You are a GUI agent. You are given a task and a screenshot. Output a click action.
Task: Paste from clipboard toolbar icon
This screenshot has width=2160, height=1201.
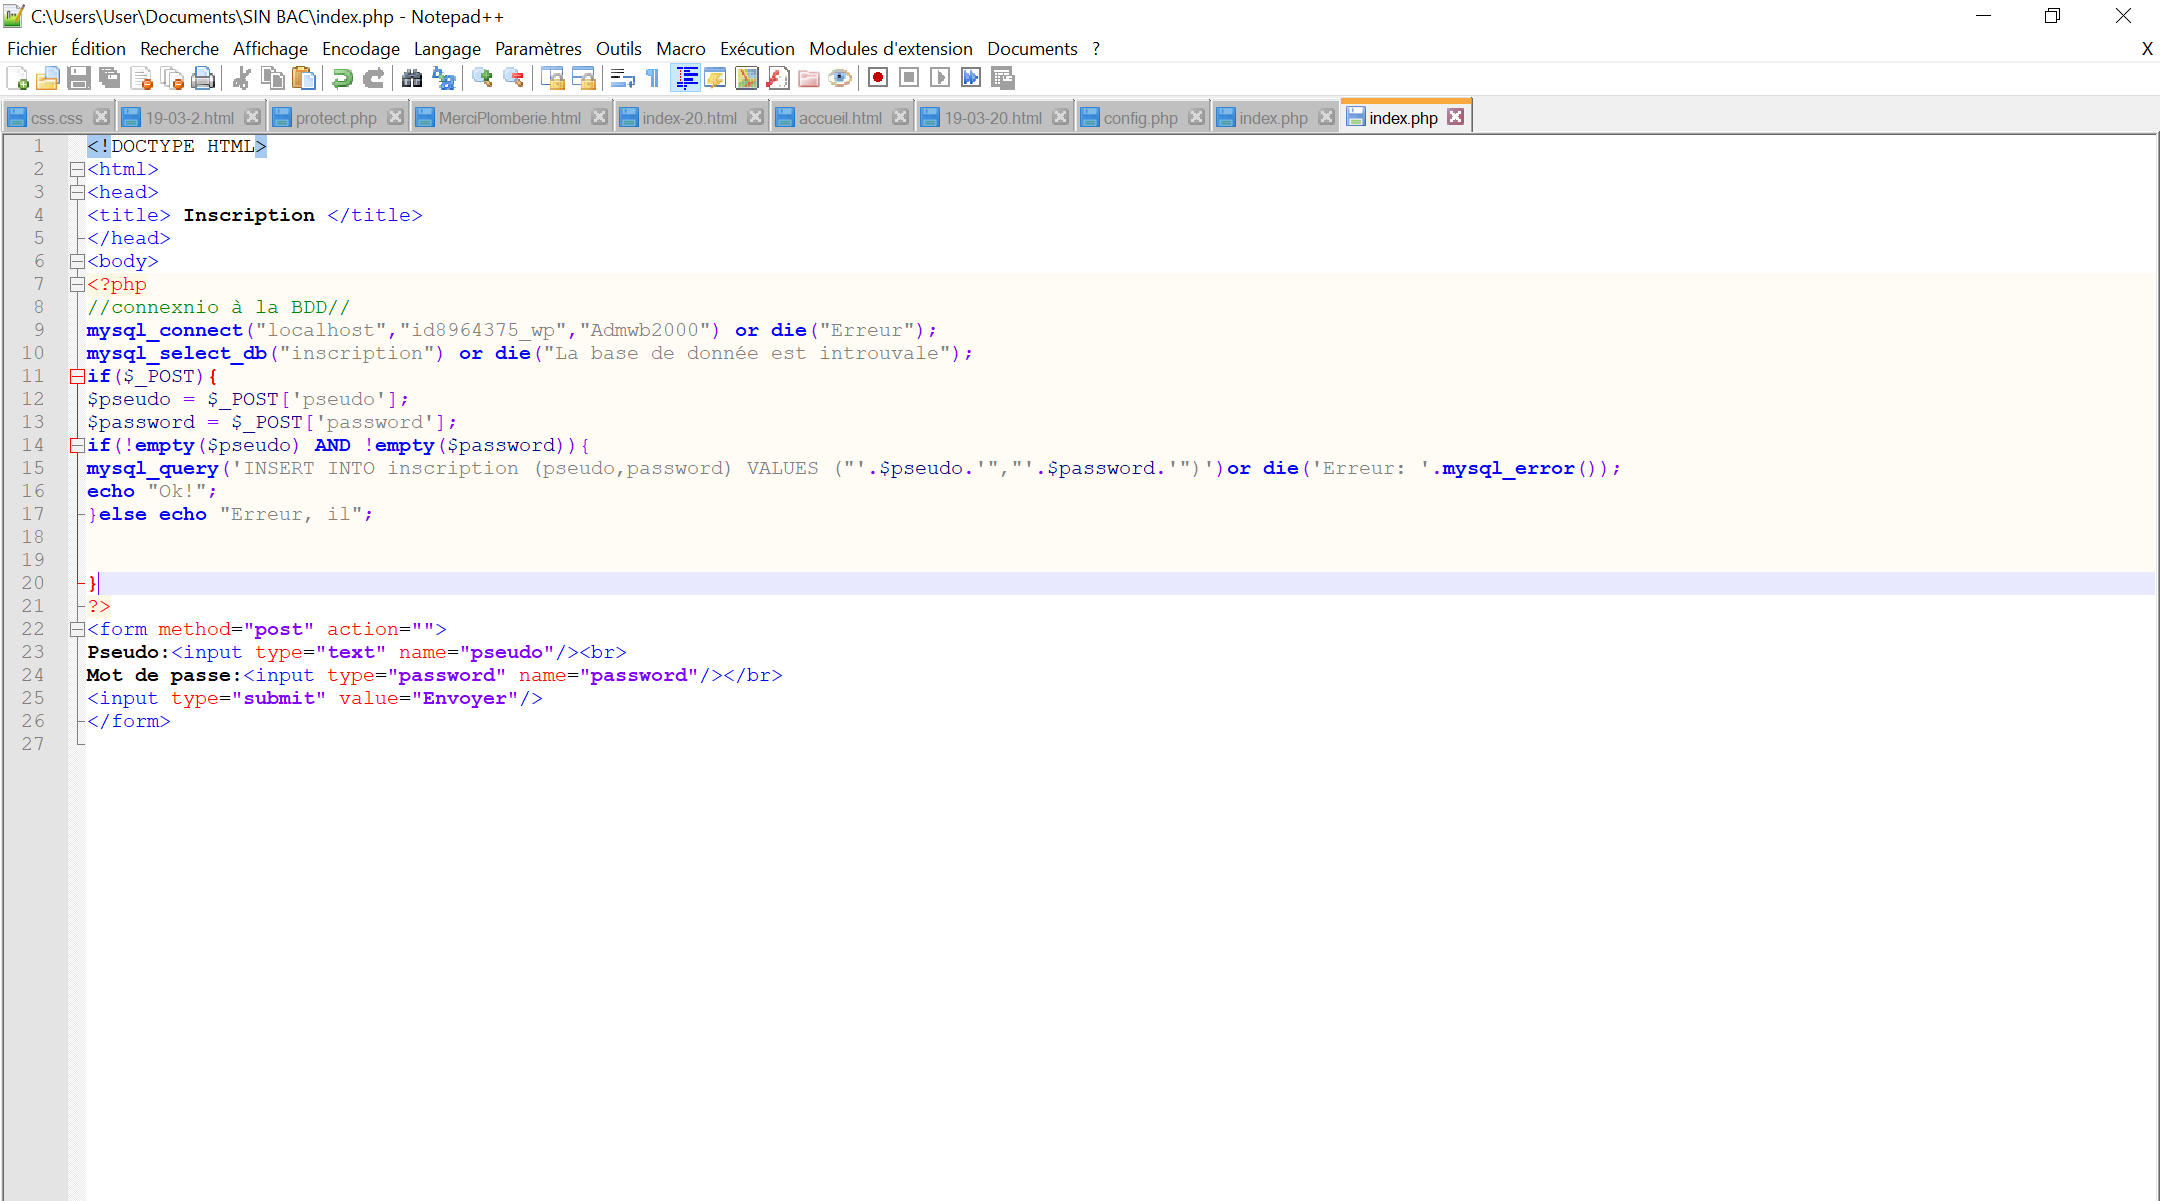(x=303, y=78)
